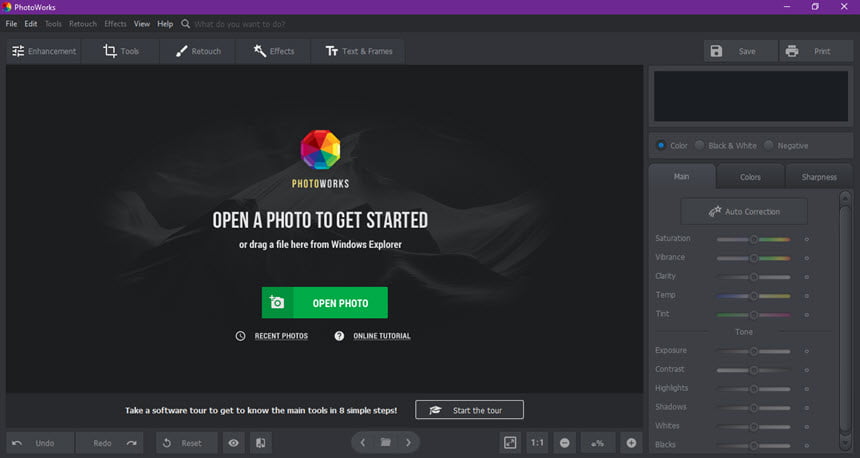
Task: Click the Contrast slider
Action: tap(754, 370)
